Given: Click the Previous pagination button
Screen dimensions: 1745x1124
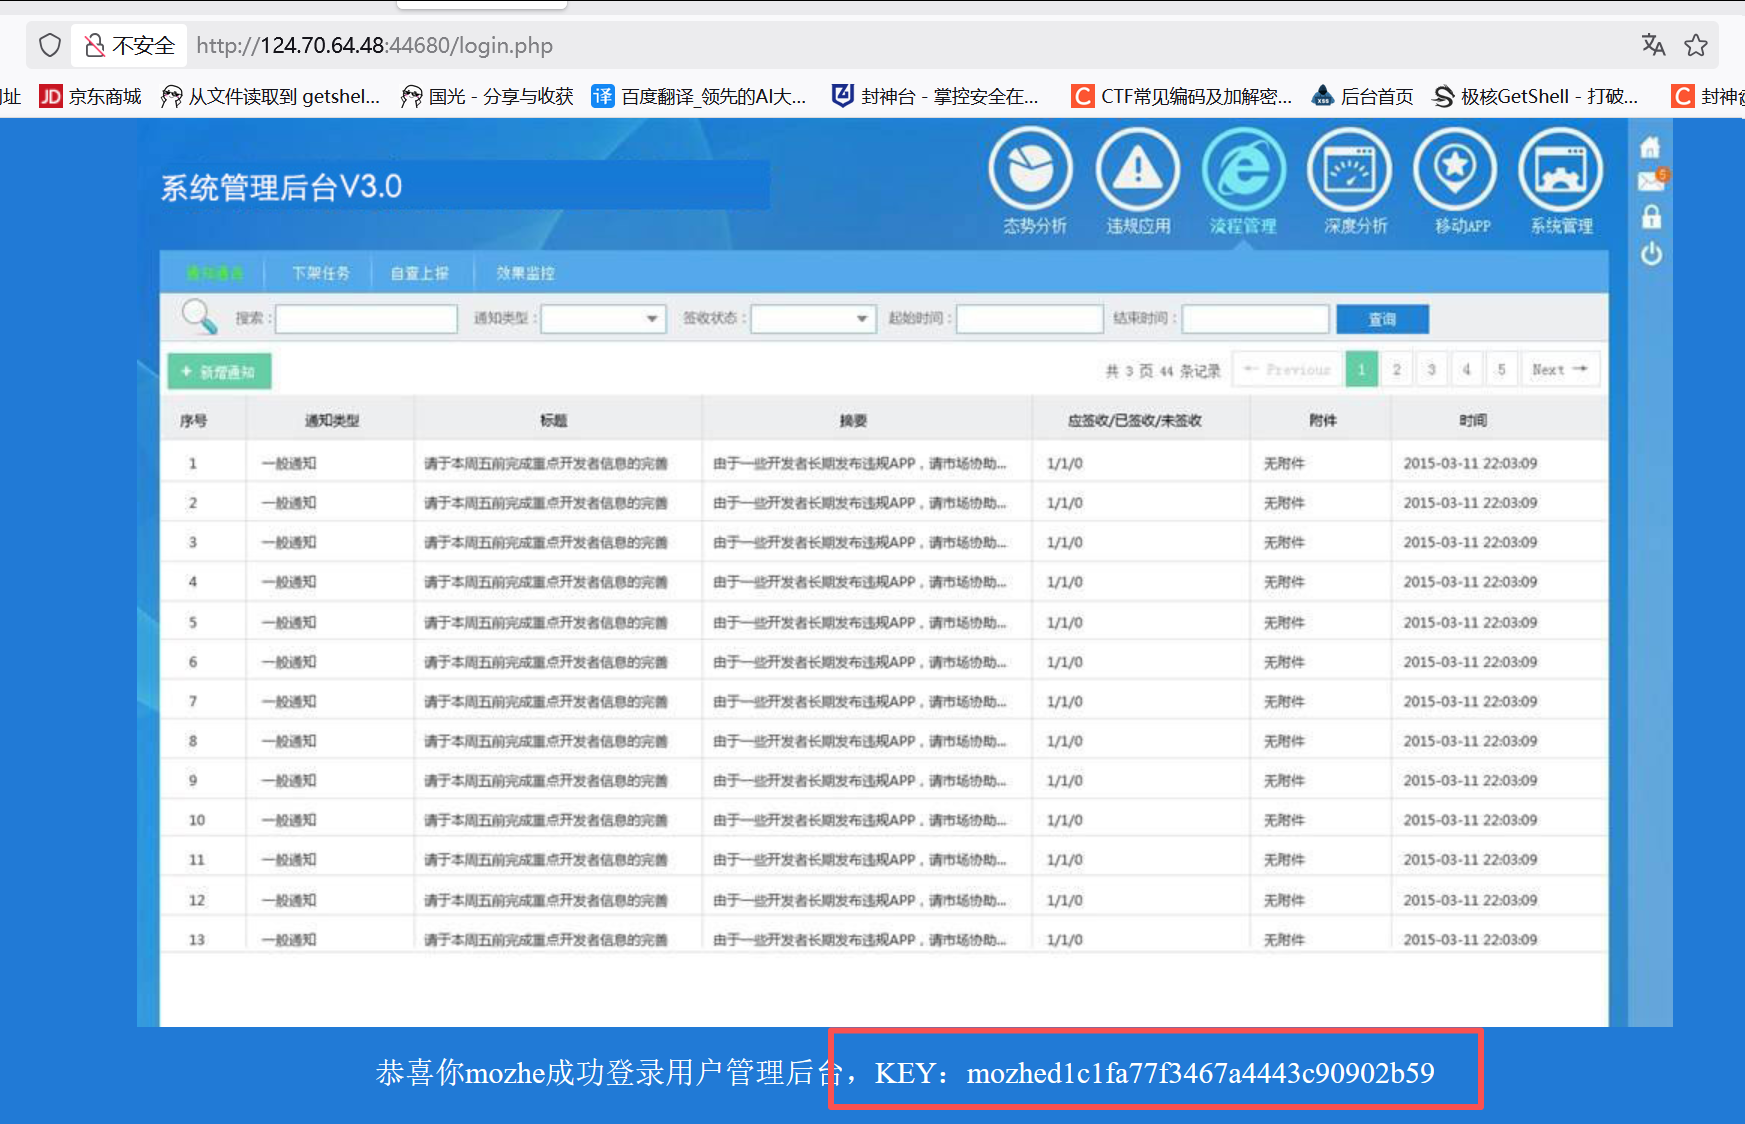Looking at the screenshot, I should [x=1287, y=369].
